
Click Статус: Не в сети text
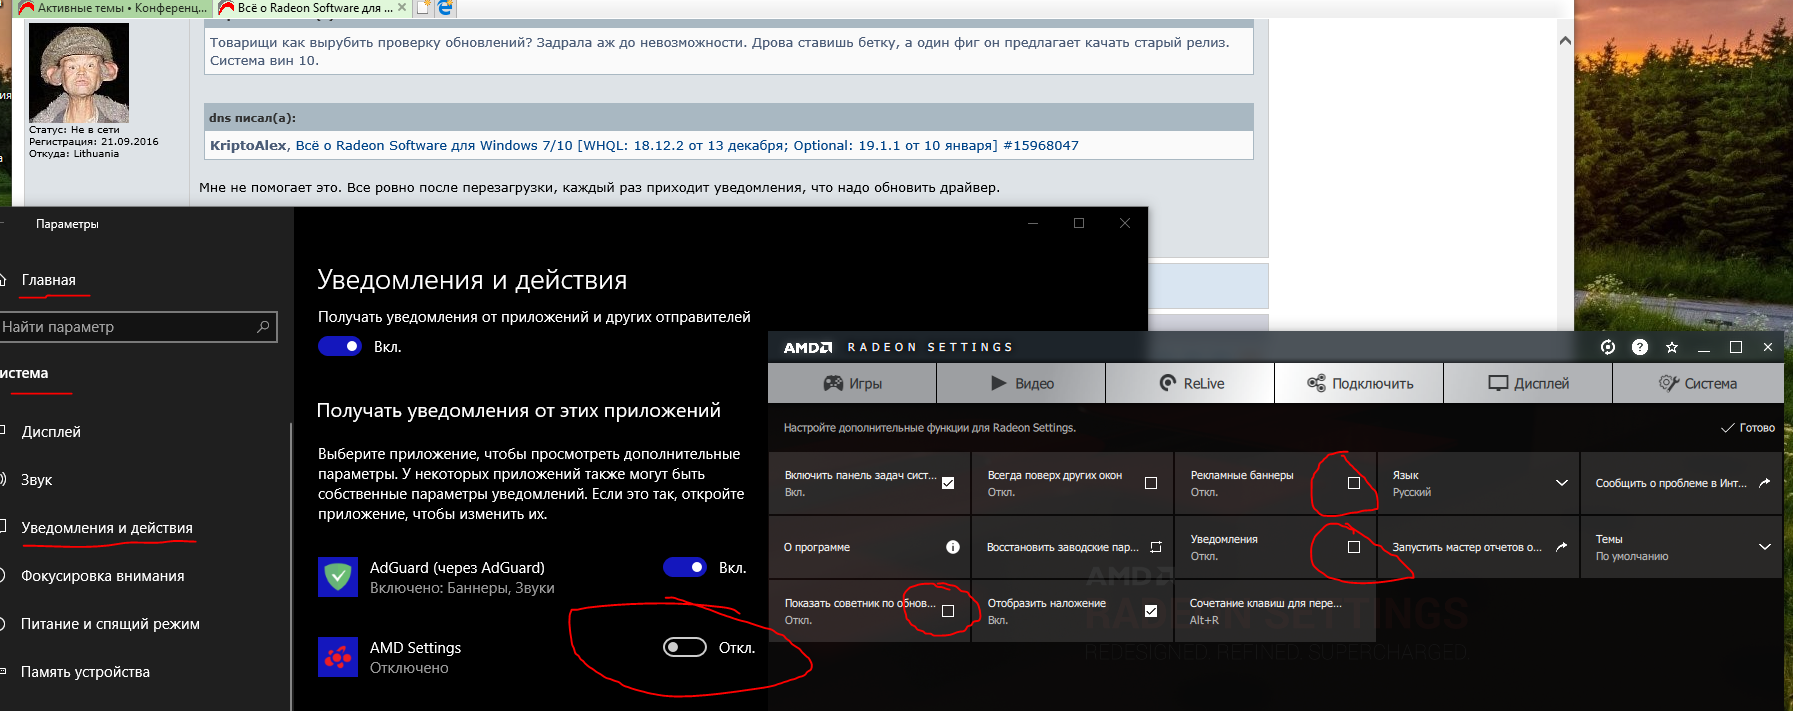point(74,130)
